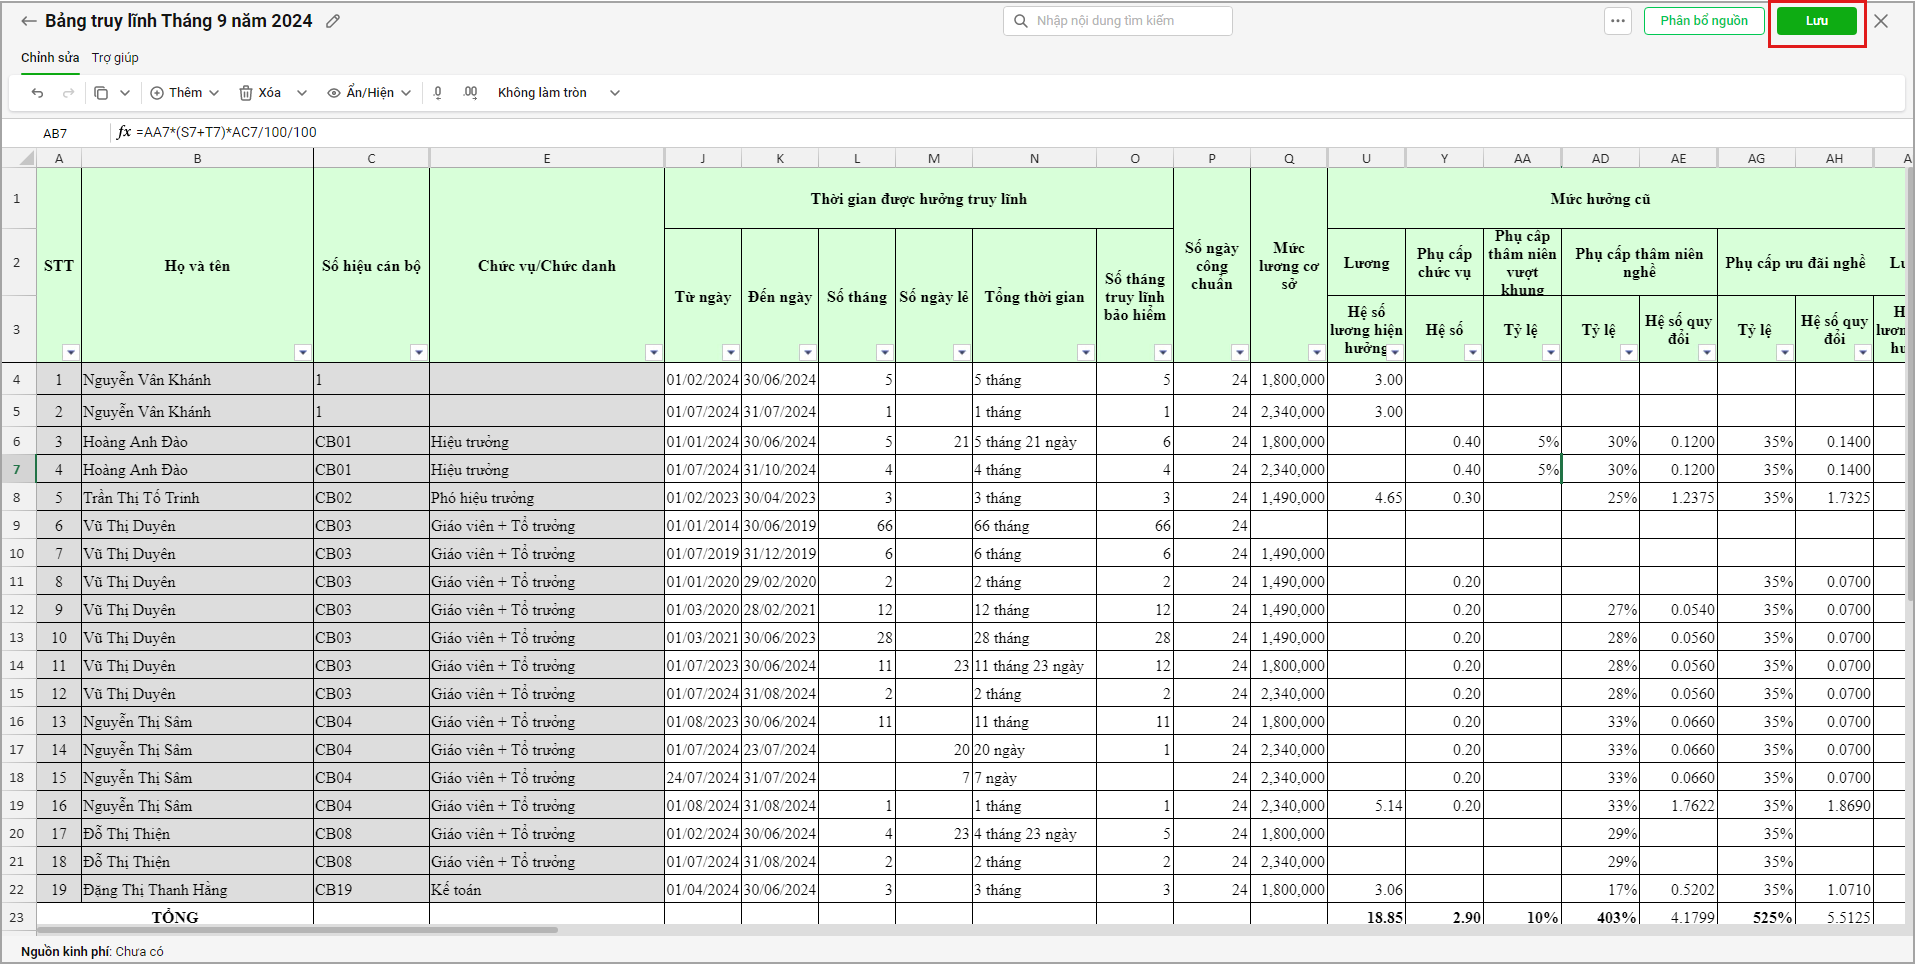
Task: Expand the Thêm dropdown menu
Action: (x=185, y=93)
